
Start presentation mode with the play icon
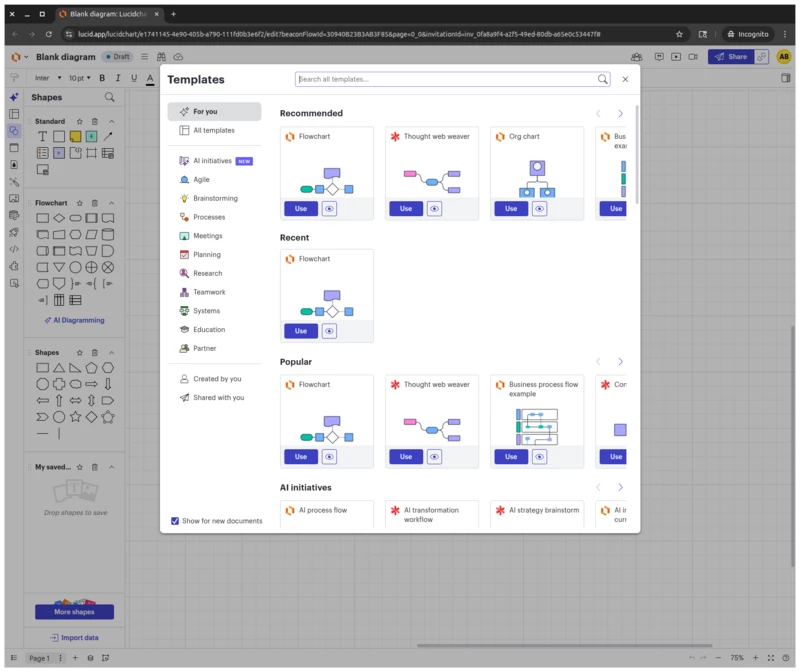point(676,57)
